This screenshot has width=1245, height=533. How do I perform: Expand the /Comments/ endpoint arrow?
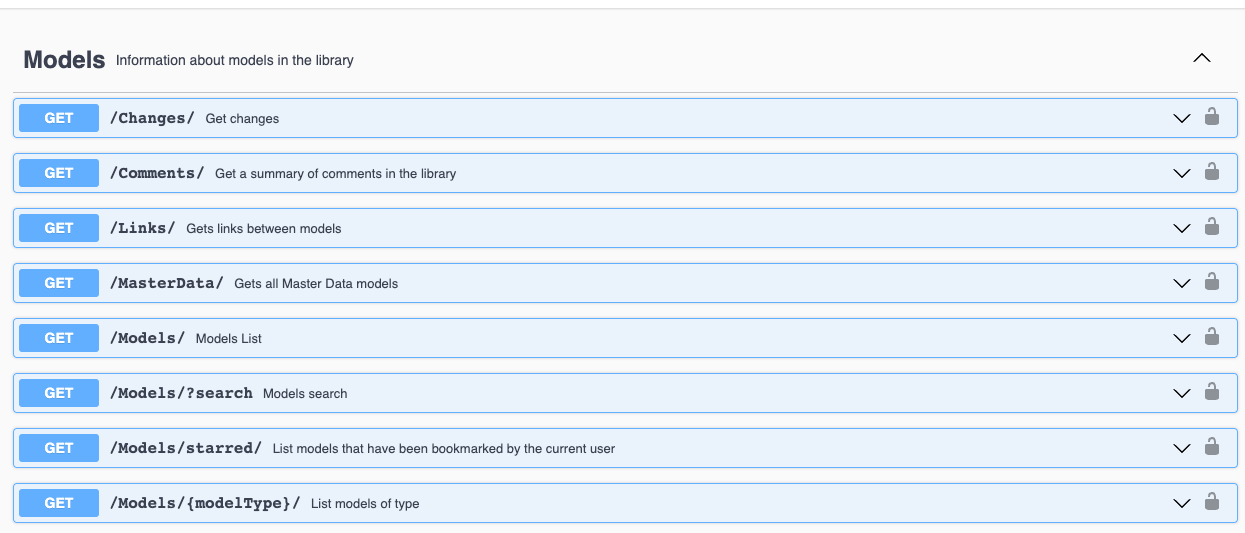click(1181, 173)
